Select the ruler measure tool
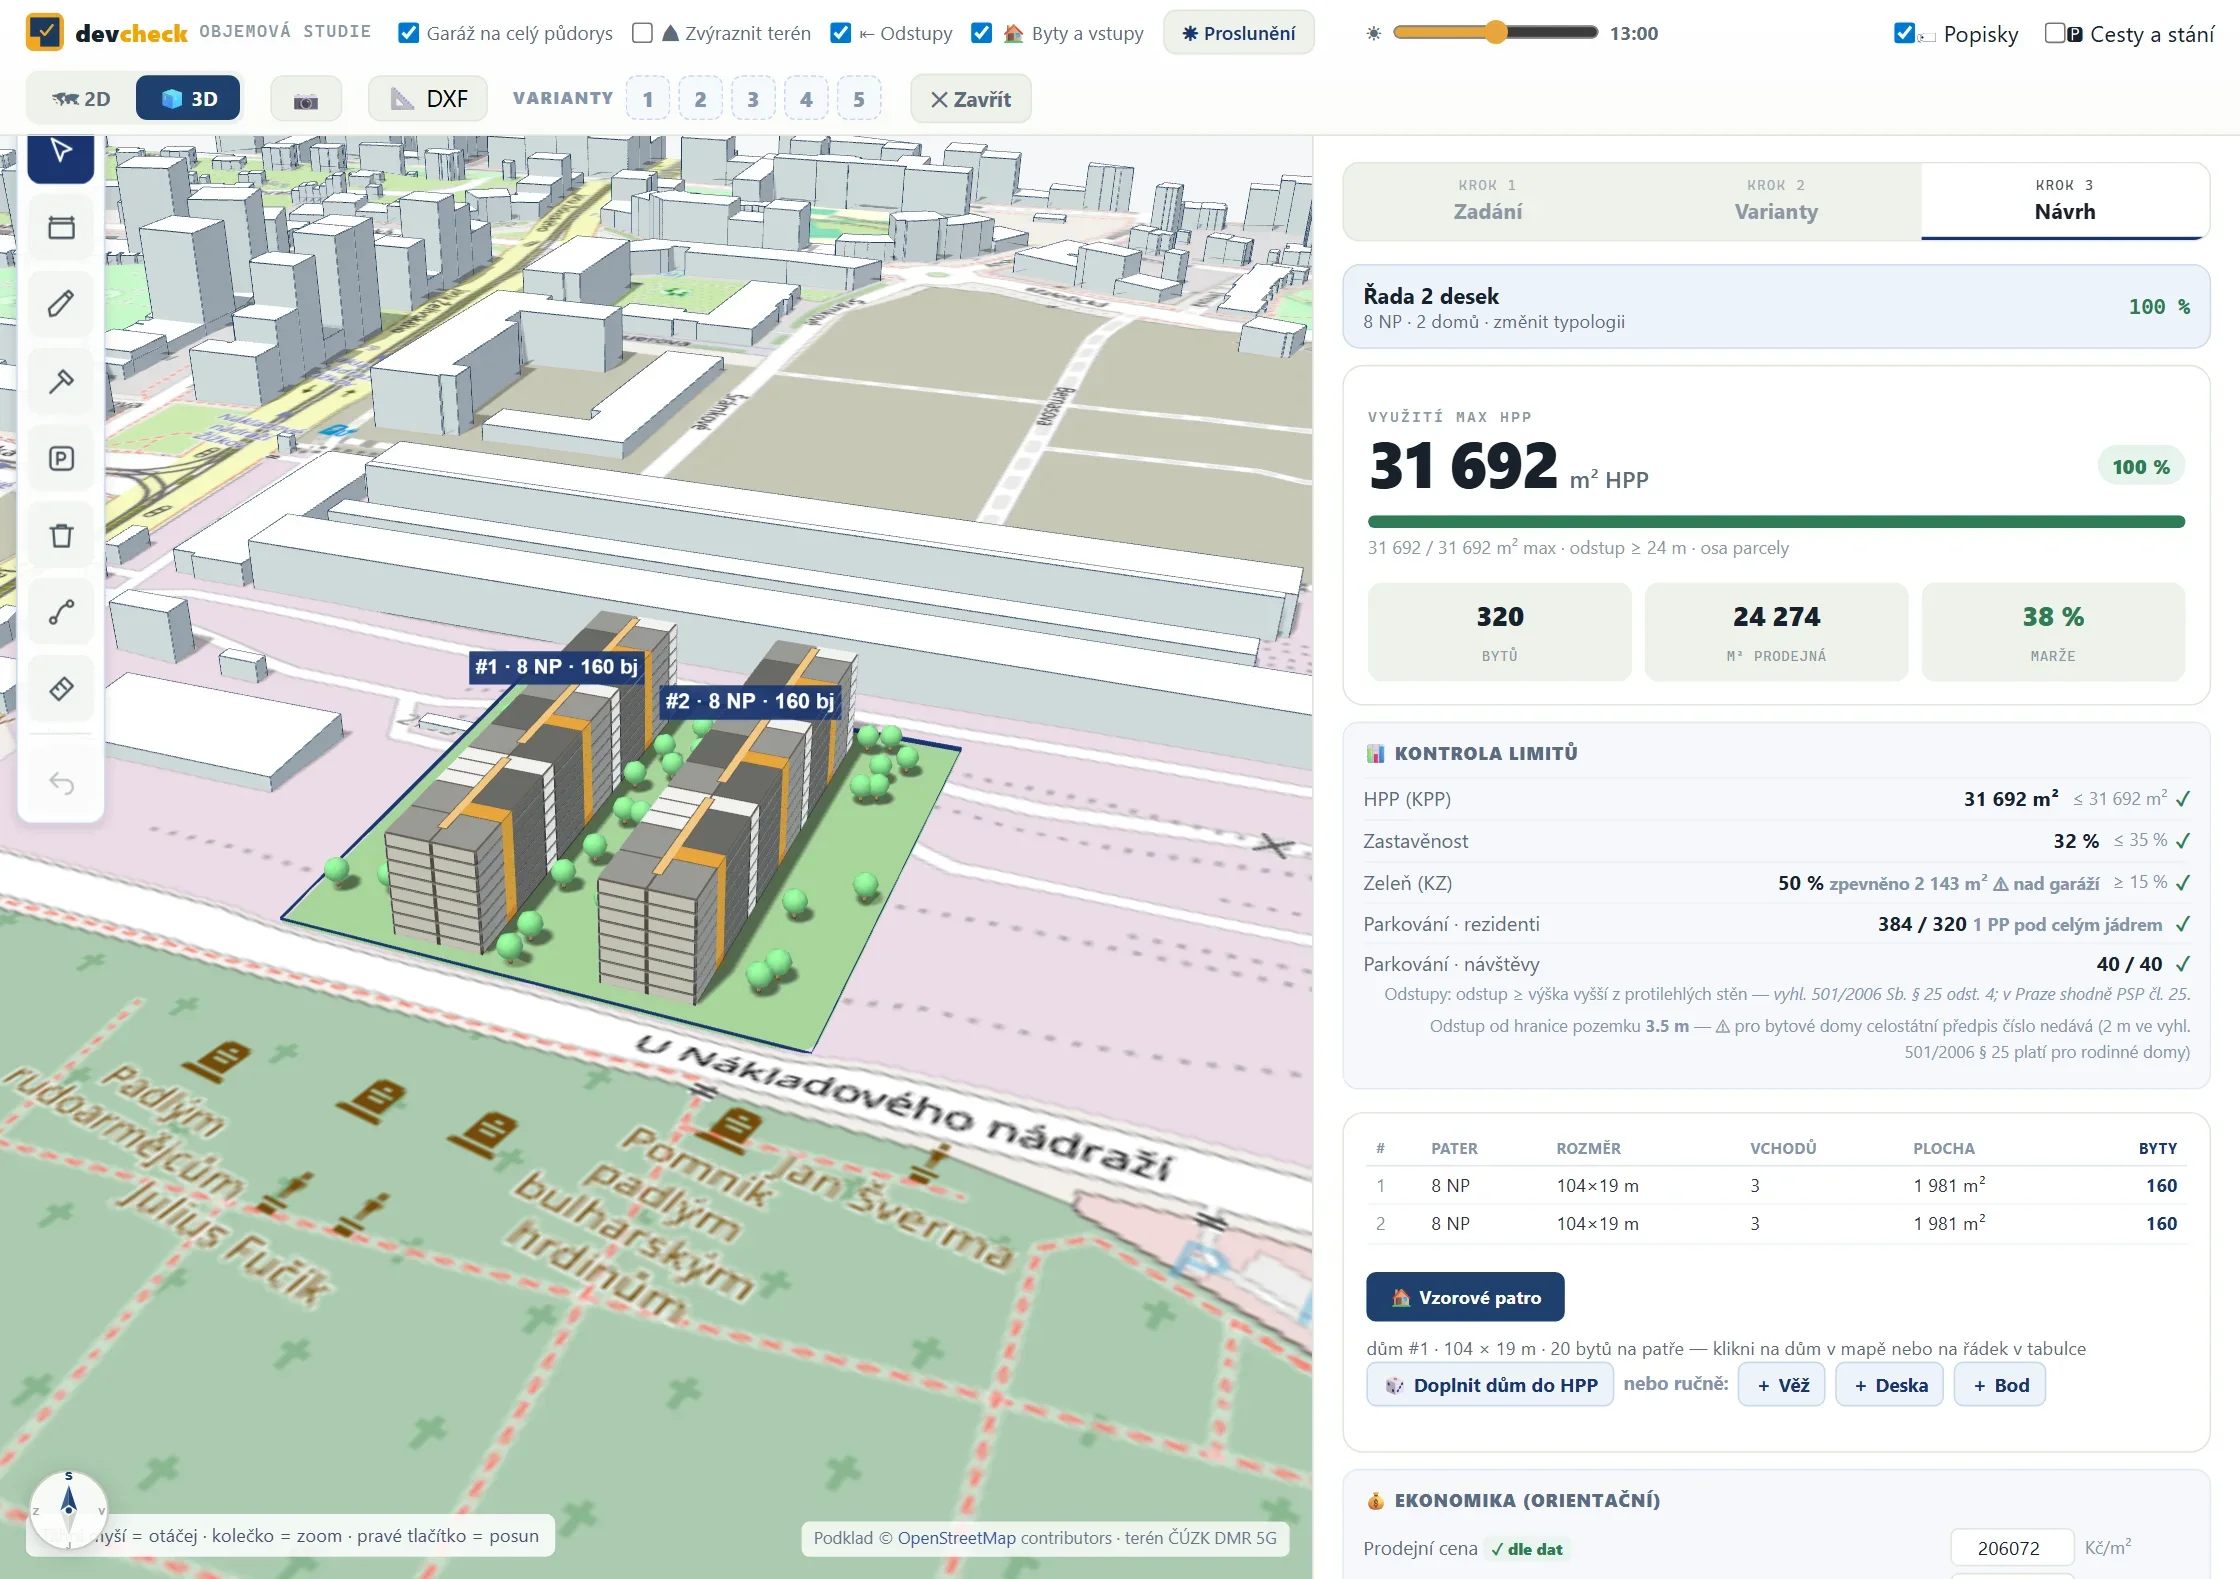Image resolution: width=2240 pixels, height=1579 pixels. pos(61,689)
